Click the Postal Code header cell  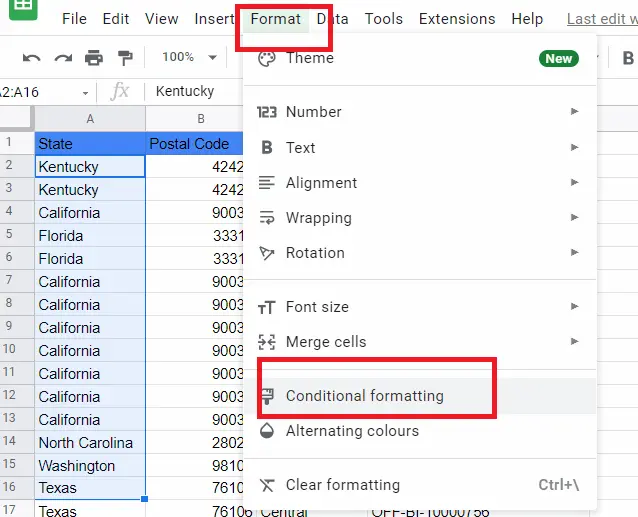tap(194, 144)
